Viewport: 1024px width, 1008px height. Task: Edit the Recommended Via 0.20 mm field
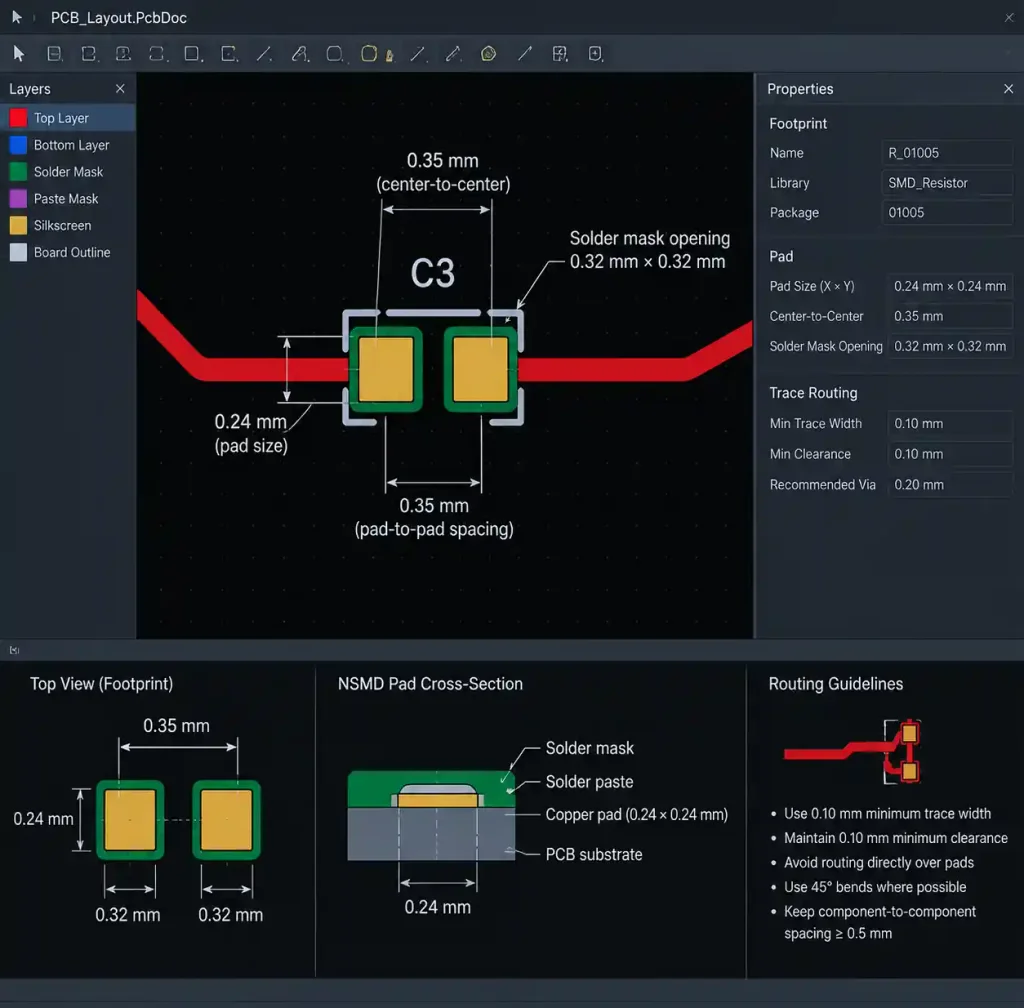click(x=950, y=484)
